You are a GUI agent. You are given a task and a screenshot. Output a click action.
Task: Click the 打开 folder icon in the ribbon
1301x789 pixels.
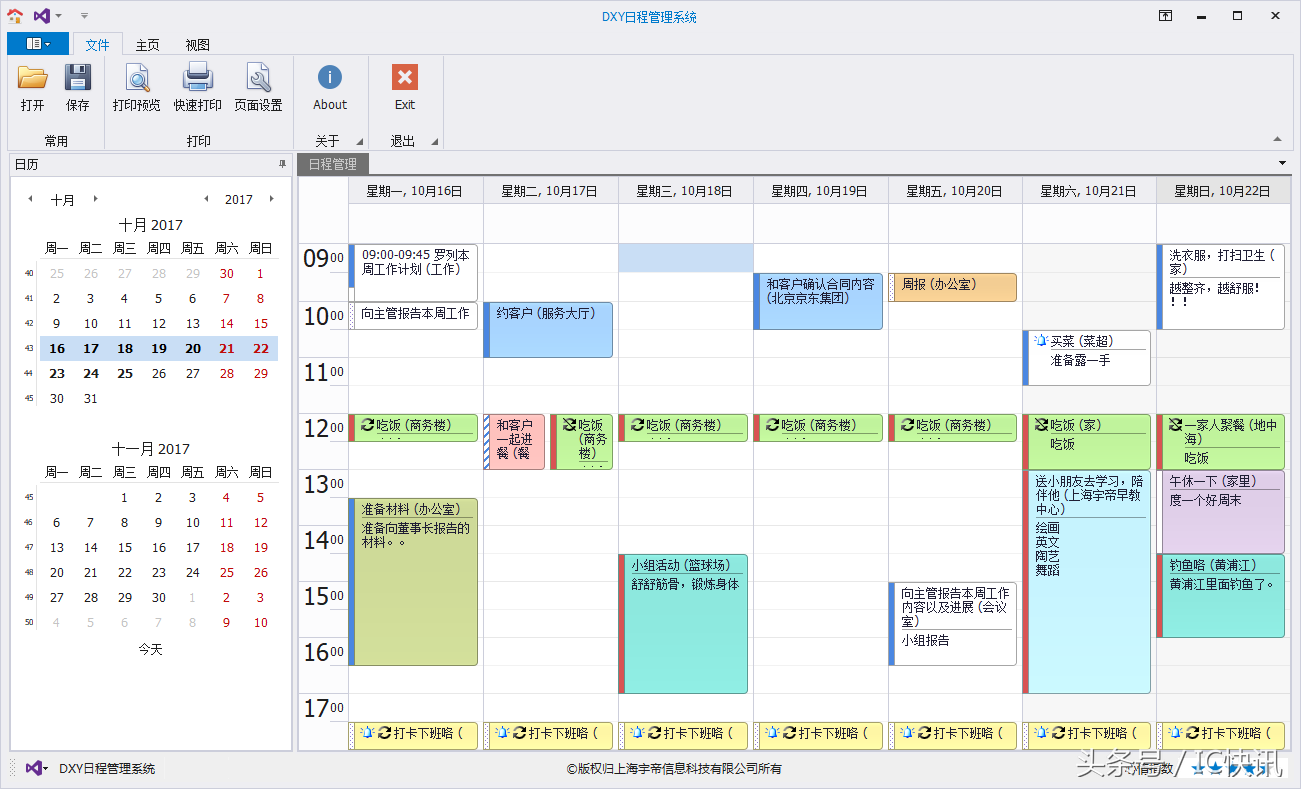pos(32,78)
